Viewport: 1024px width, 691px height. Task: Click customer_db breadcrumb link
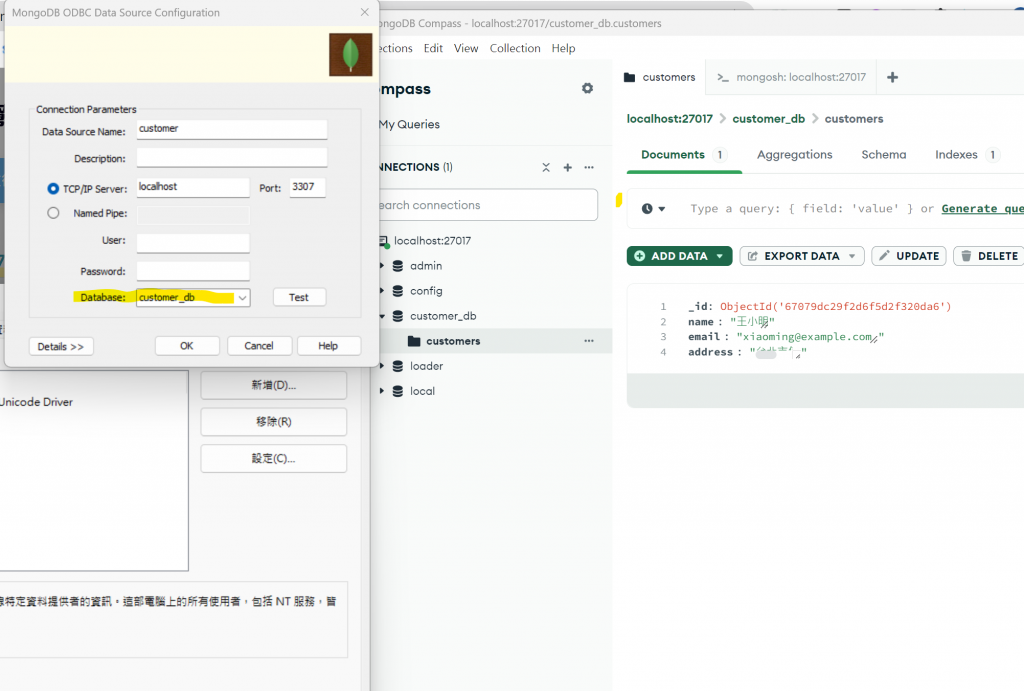(769, 119)
